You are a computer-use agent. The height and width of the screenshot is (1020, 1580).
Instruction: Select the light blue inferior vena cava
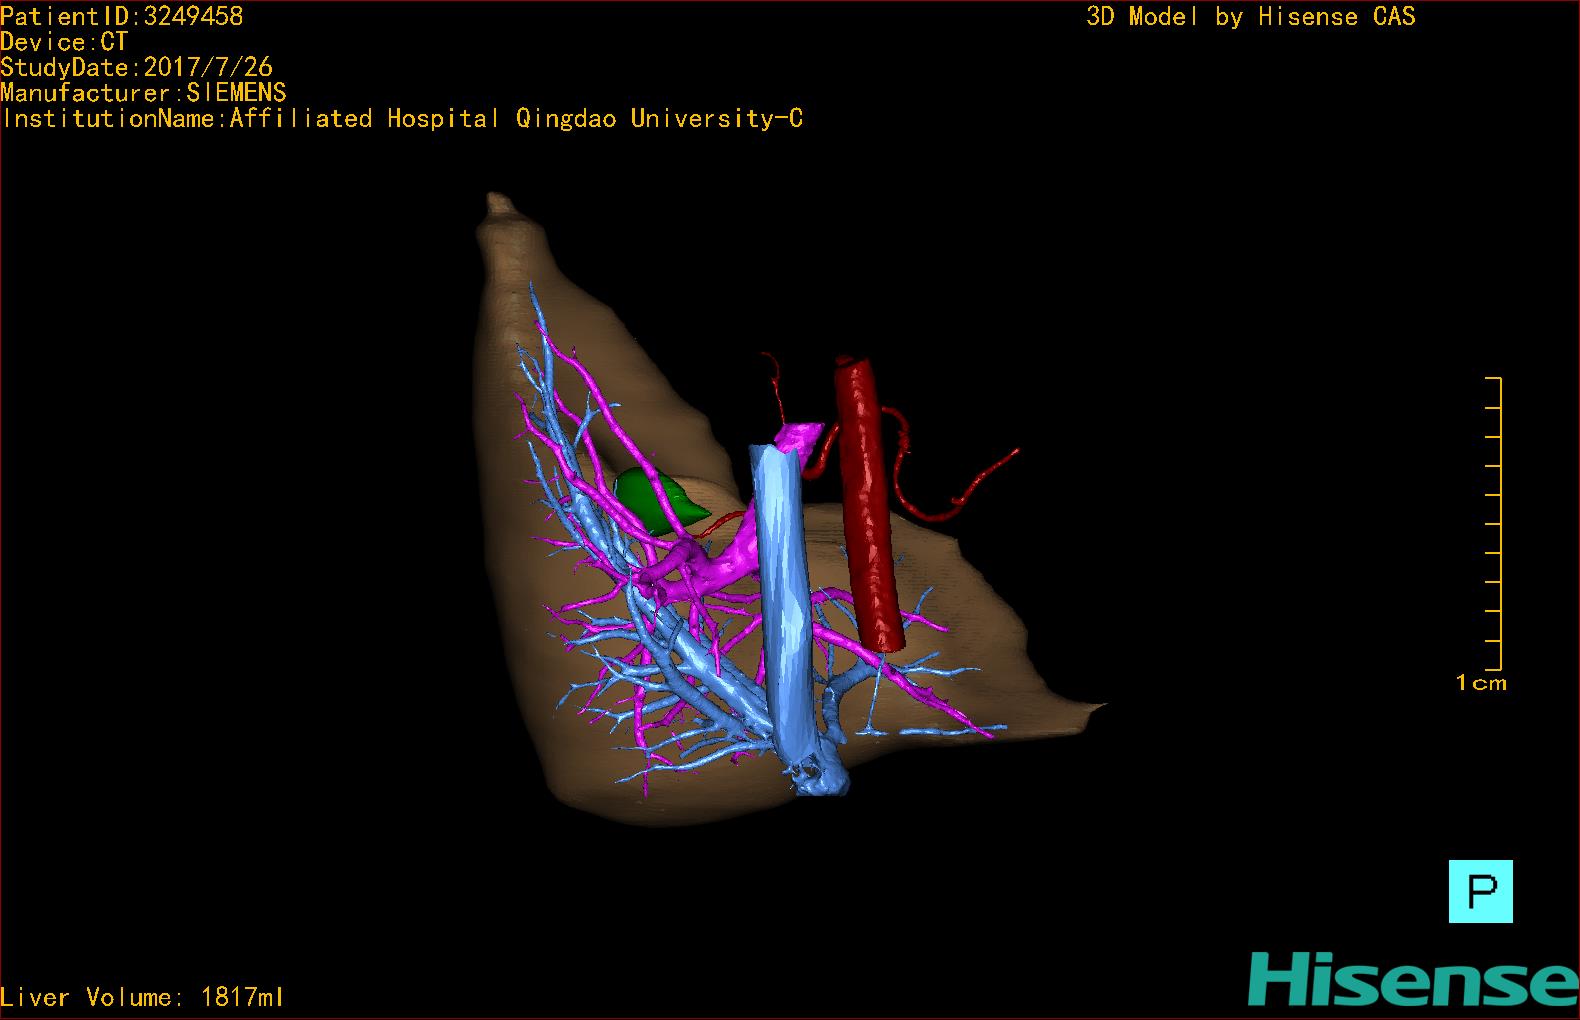point(786,610)
